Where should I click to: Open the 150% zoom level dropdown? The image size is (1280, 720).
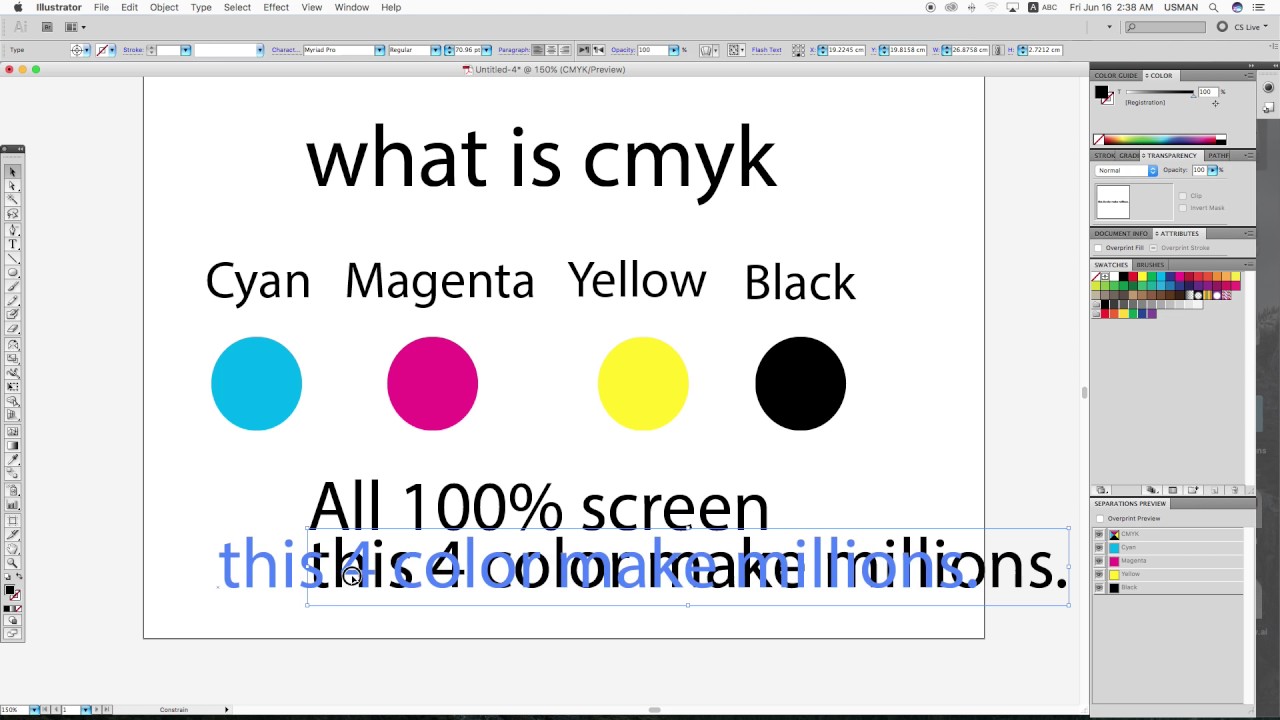[34, 710]
